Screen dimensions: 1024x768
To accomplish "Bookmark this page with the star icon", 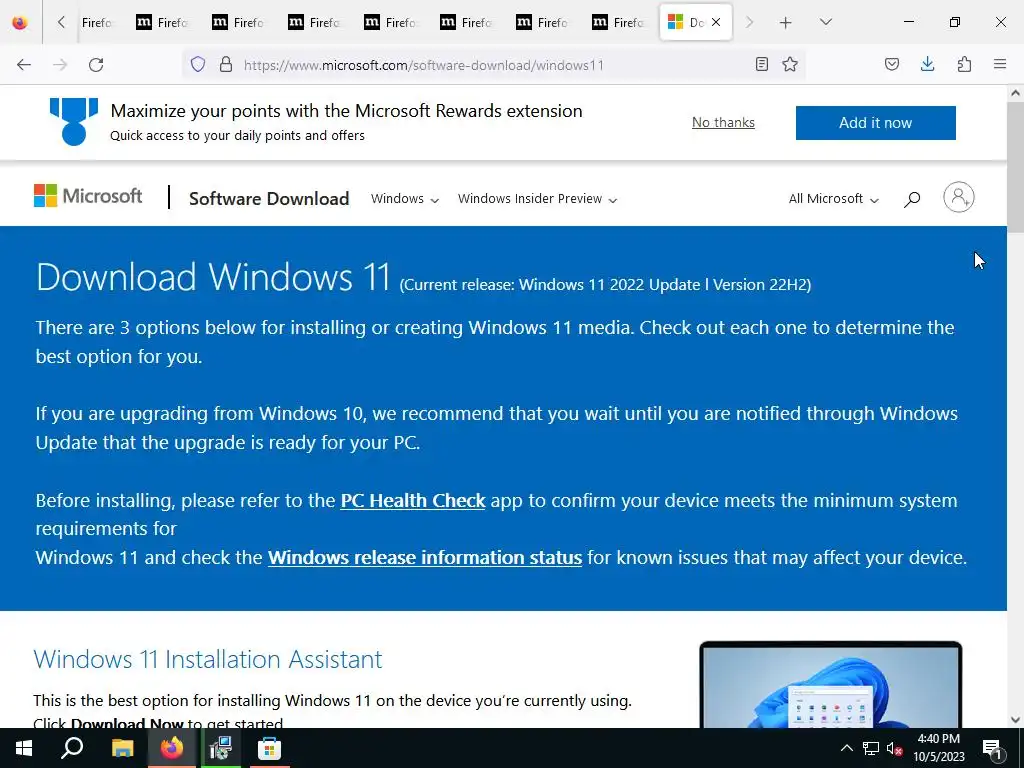I will pyautogui.click(x=790, y=64).
